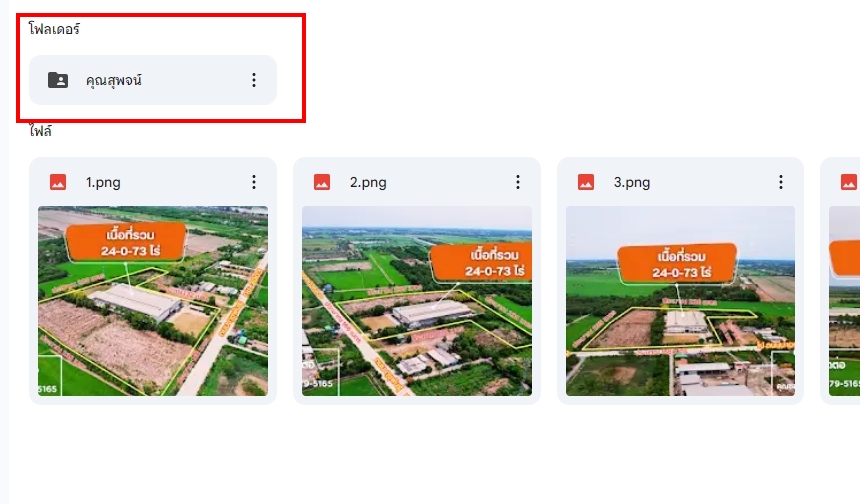Click the partially visible fourth file's image icon

[x=849, y=182]
